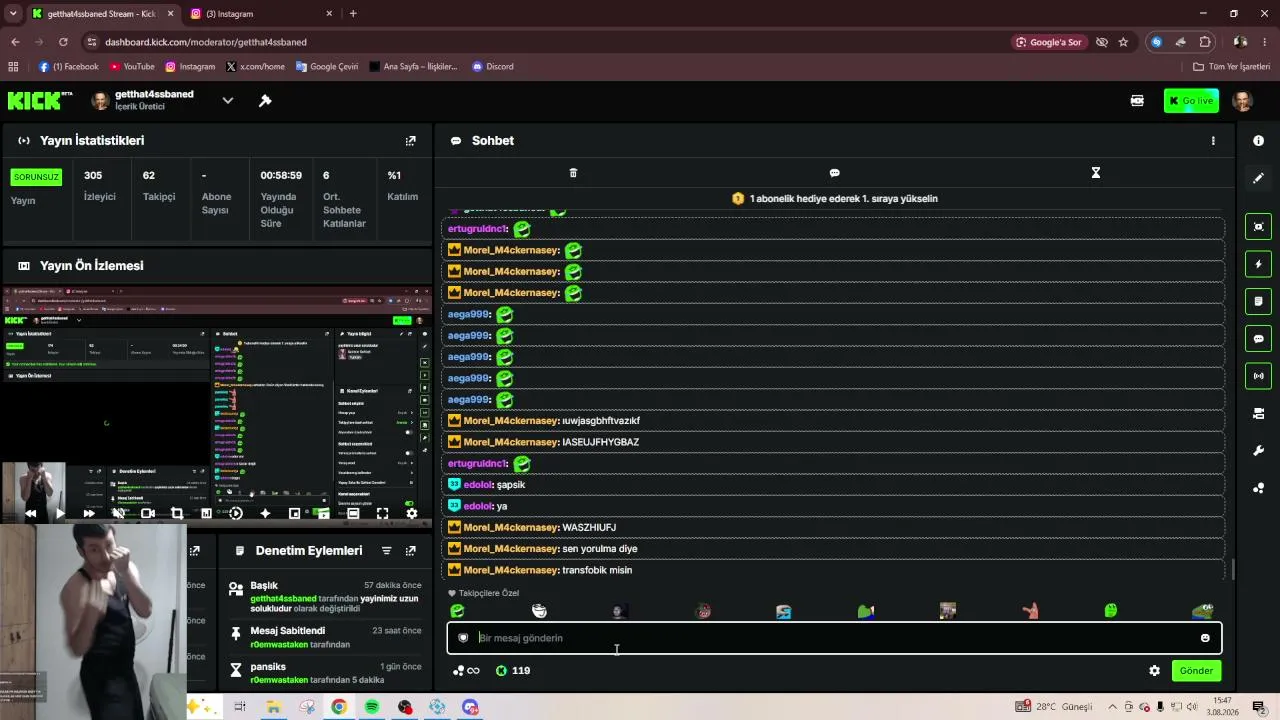Click the Yayın Ön İzlemesi stream preview
The height and width of the screenshot is (720, 1280).
coord(216,403)
